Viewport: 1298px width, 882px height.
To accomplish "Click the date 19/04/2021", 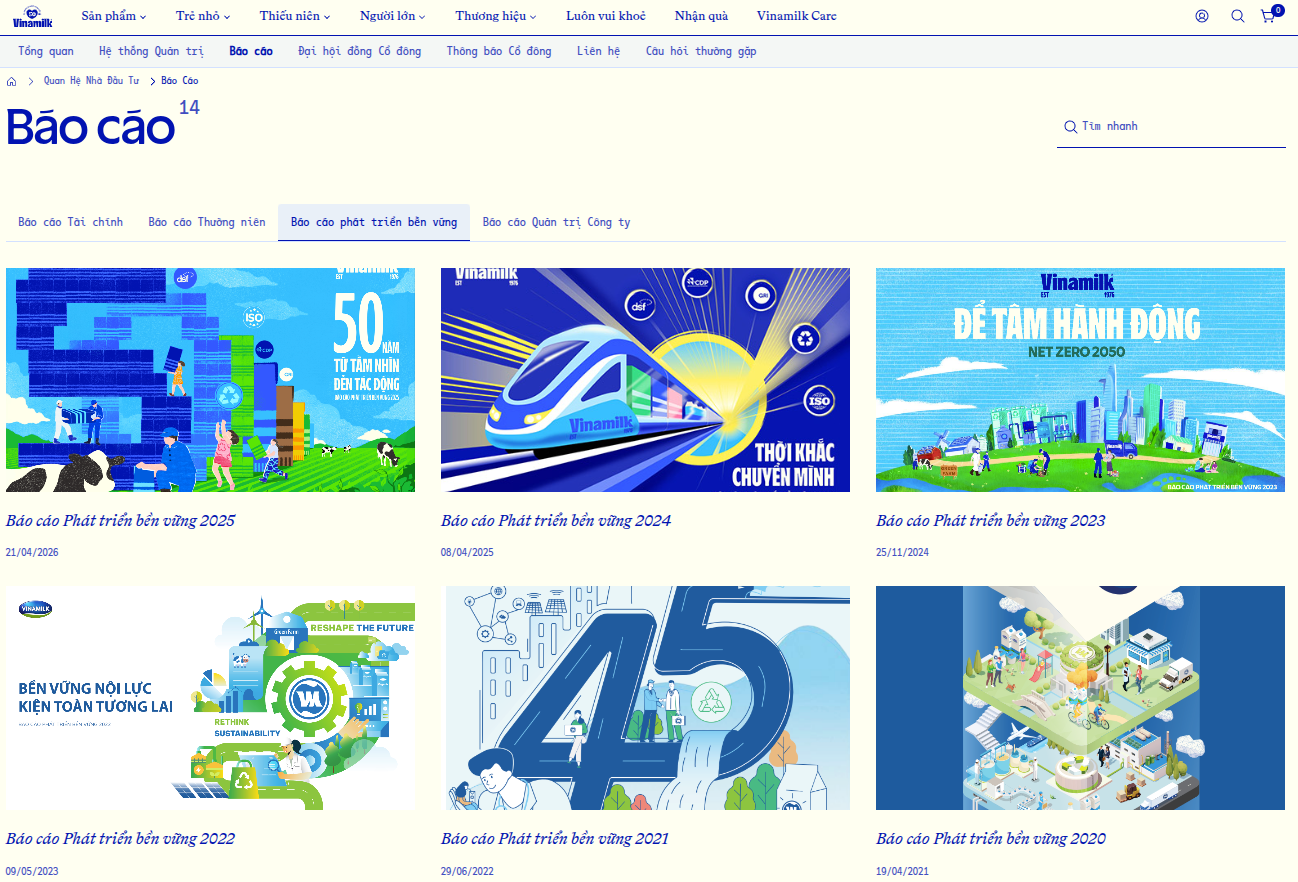I will click(902, 871).
